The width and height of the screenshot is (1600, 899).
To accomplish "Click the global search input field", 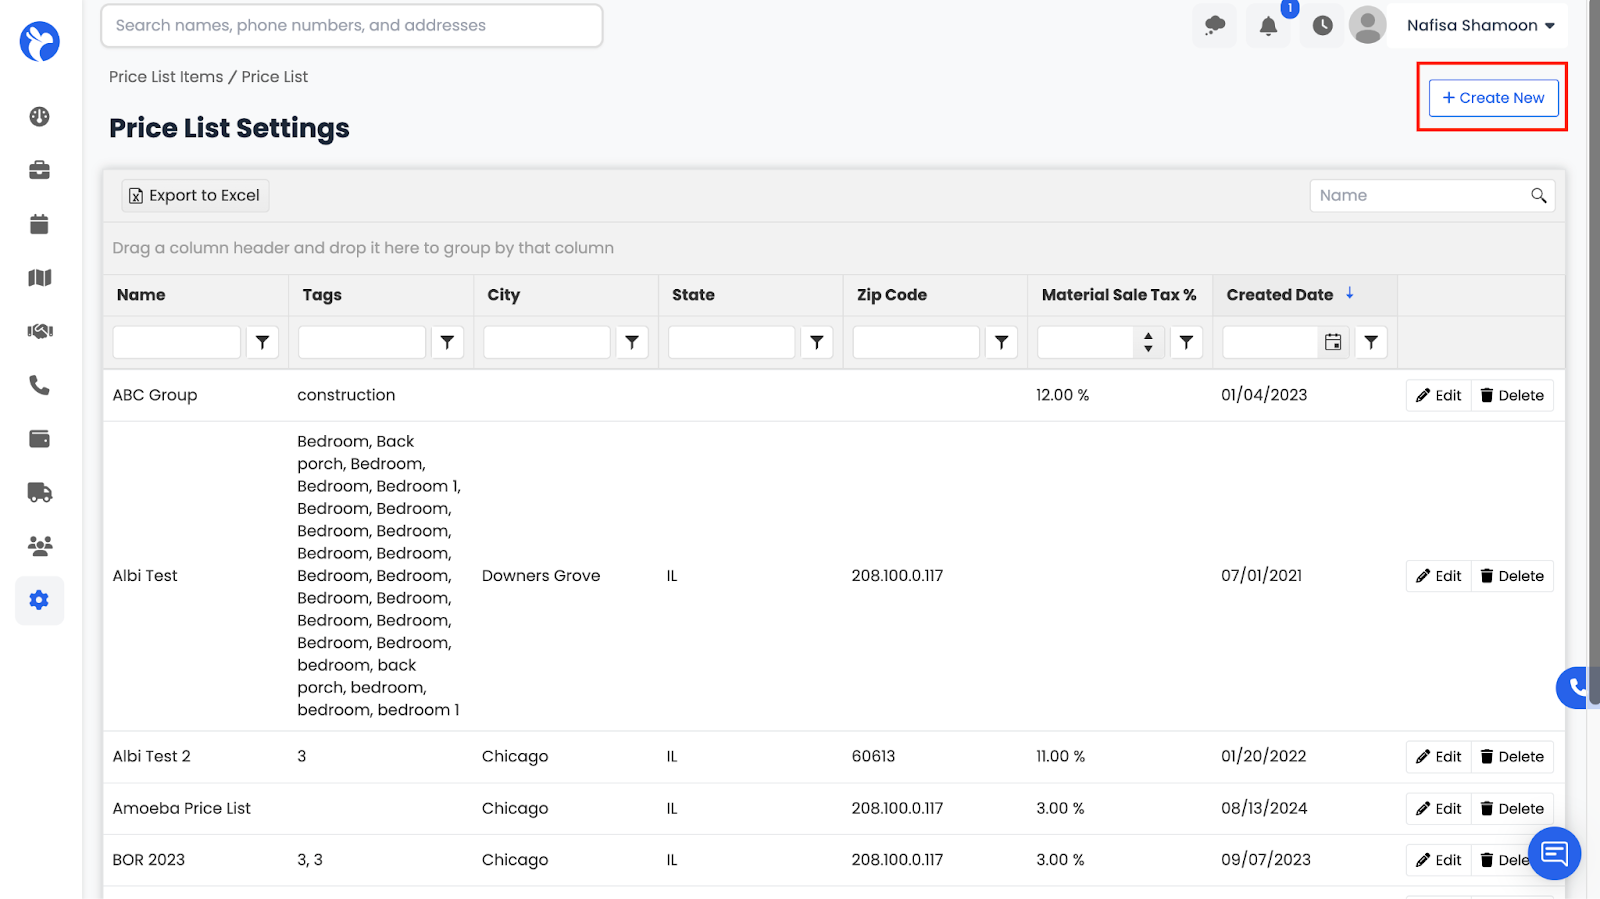I will [x=351, y=26].
